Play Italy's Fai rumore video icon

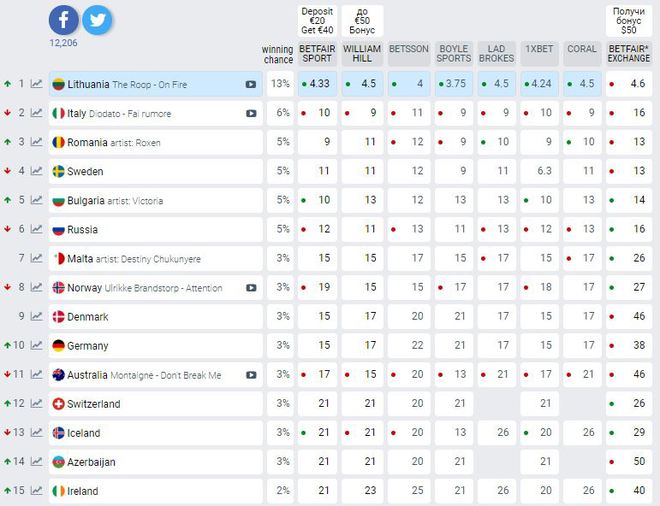(x=251, y=113)
